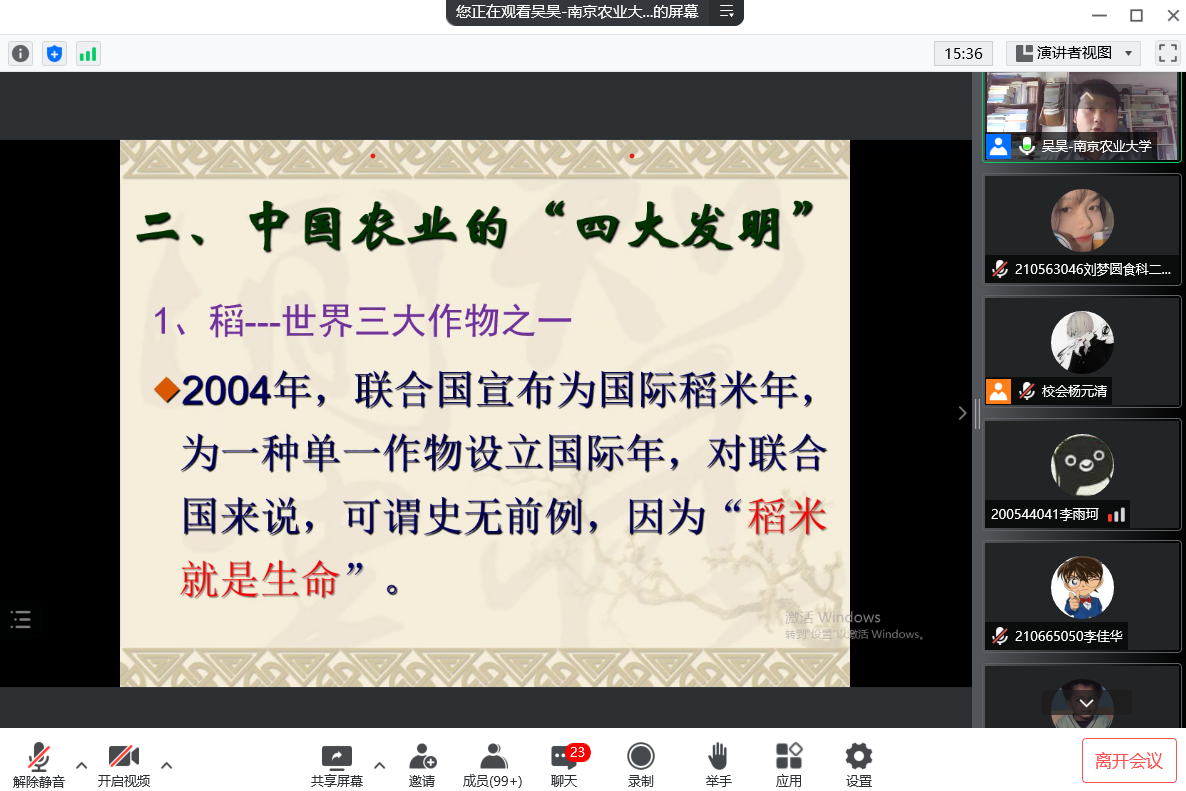Open the invite participants icon
The image size is (1186, 791).
(422, 765)
